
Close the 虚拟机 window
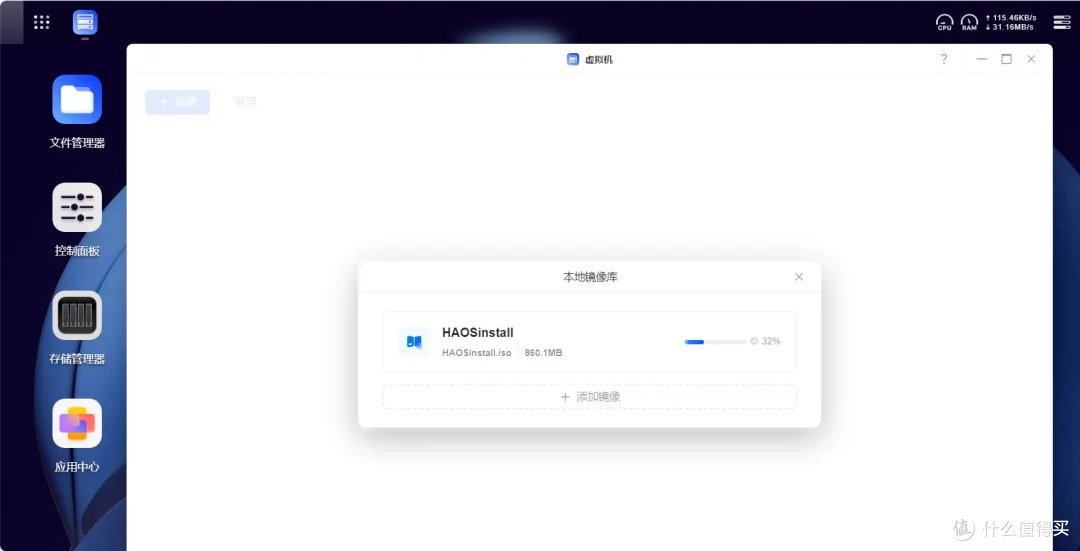pyautogui.click(x=1031, y=59)
